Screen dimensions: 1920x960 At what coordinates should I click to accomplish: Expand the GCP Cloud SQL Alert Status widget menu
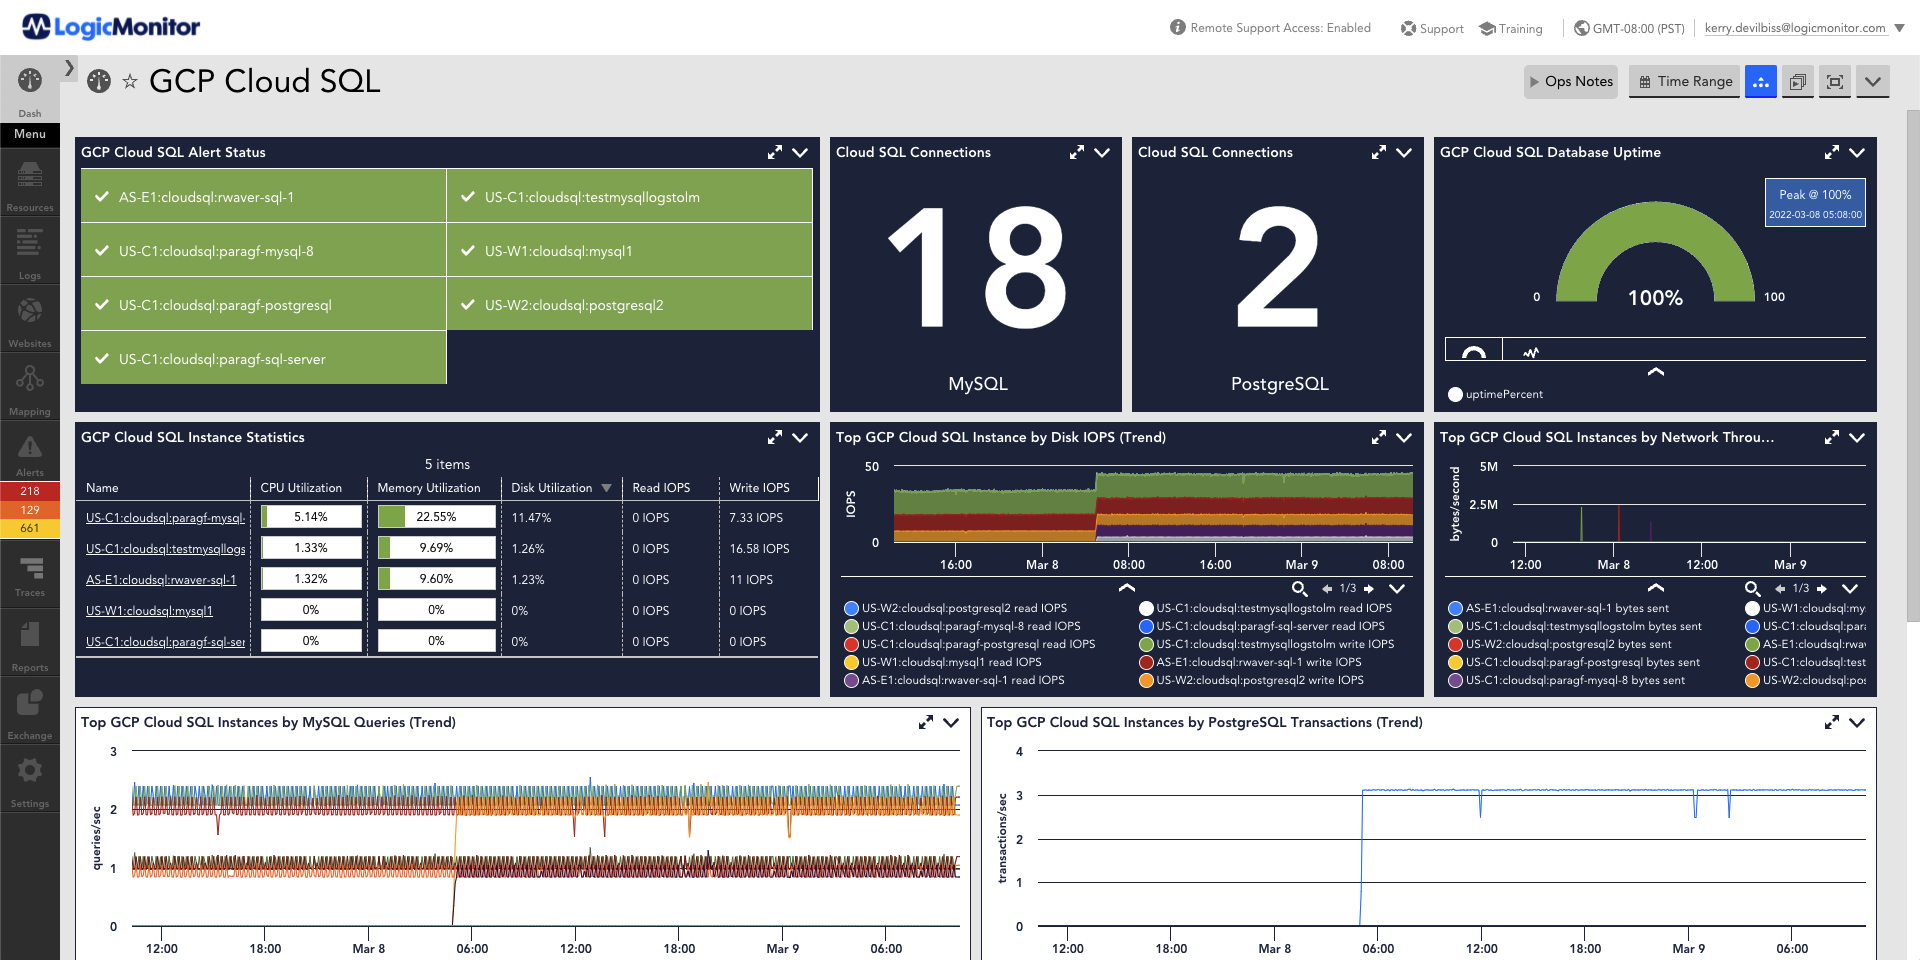point(799,153)
